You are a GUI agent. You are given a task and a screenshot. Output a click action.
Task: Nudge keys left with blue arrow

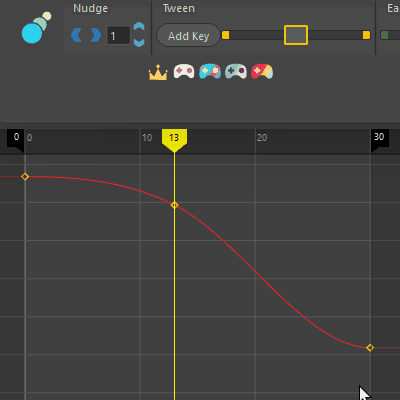pyautogui.click(x=76, y=35)
